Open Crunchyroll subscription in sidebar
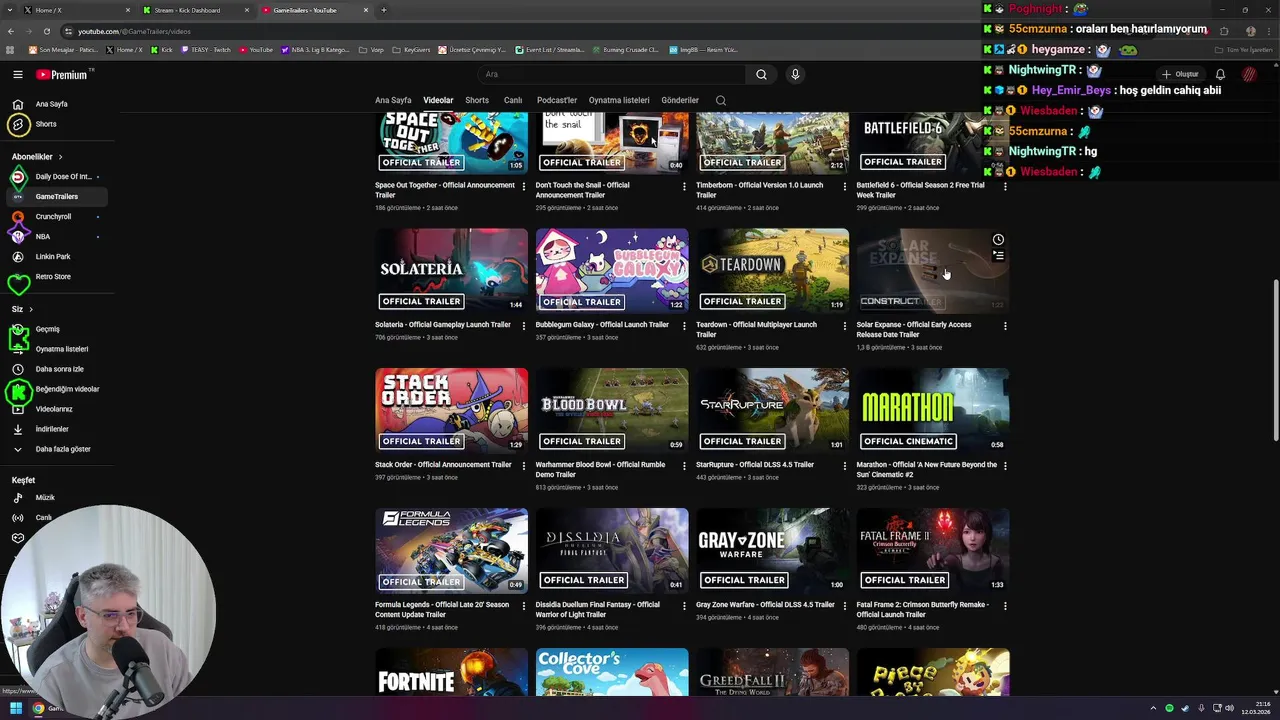Viewport: 1280px width, 720px height. click(x=55, y=217)
